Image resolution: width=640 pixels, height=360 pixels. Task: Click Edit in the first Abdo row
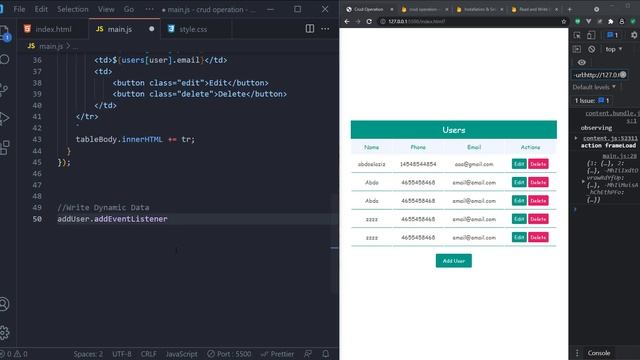point(519,182)
